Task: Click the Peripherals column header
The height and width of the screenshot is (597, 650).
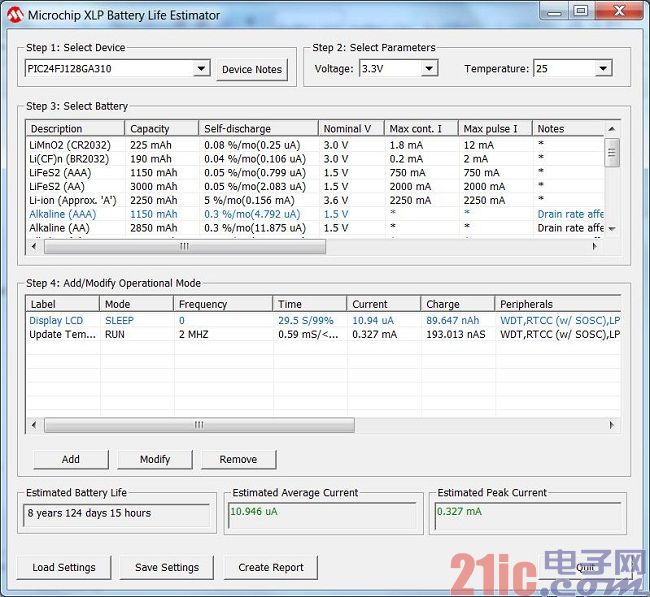Action: tap(558, 304)
